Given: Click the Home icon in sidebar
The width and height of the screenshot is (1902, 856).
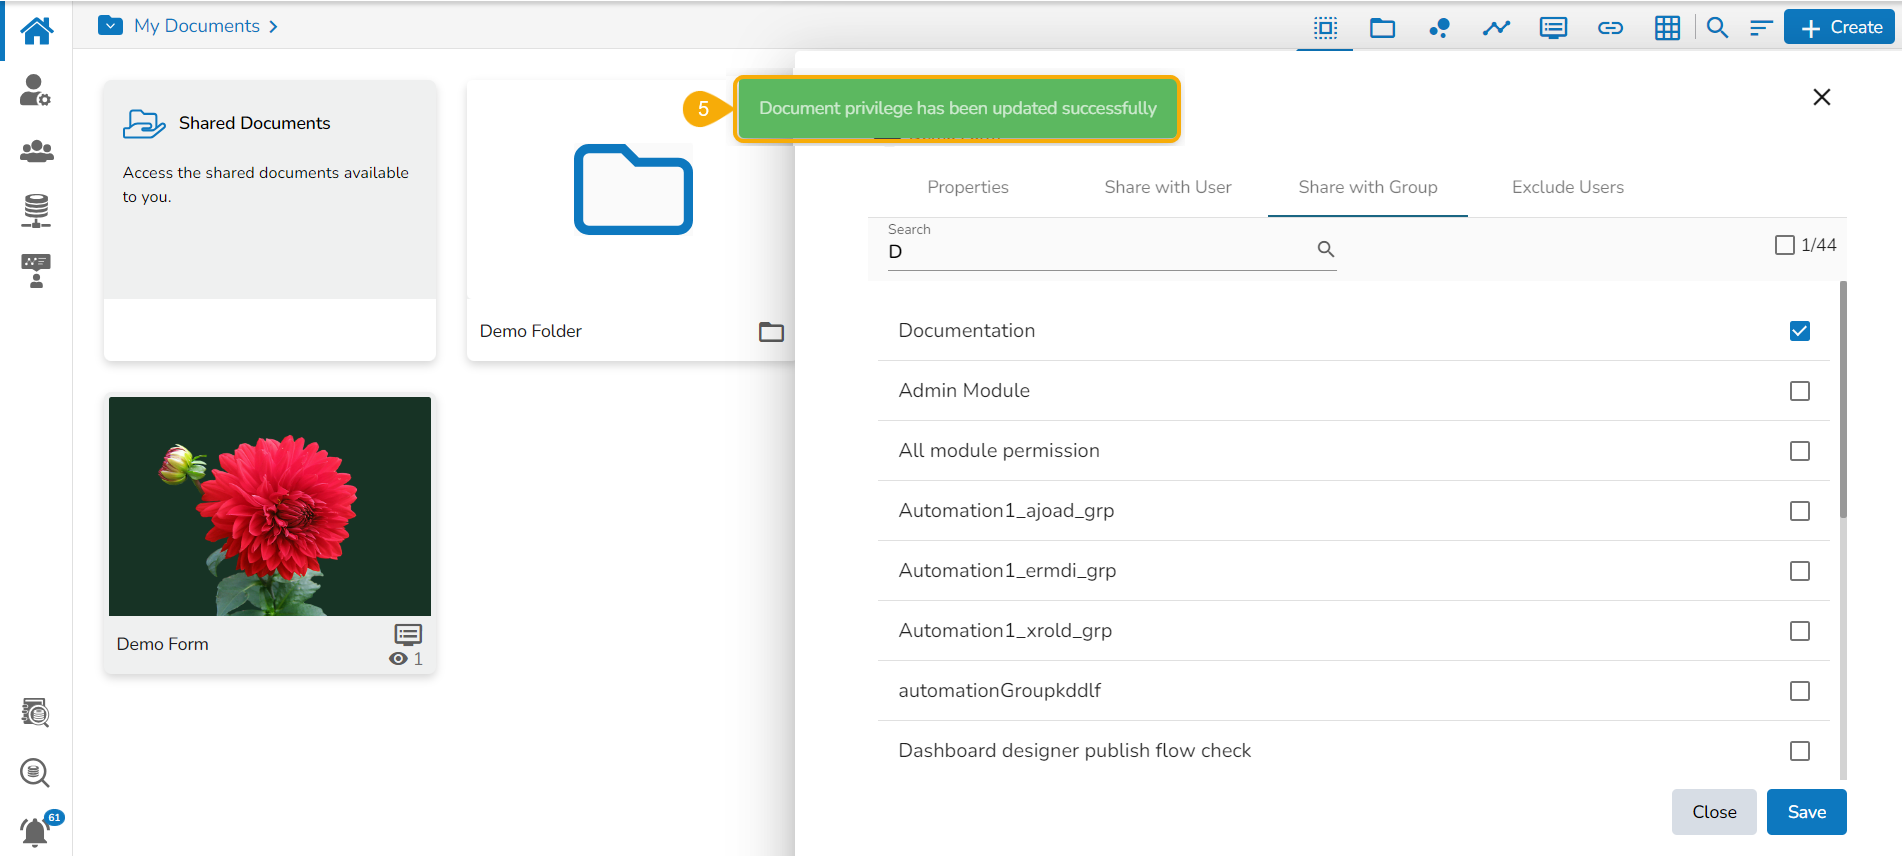Looking at the screenshot, I should [x=36, y=30].
